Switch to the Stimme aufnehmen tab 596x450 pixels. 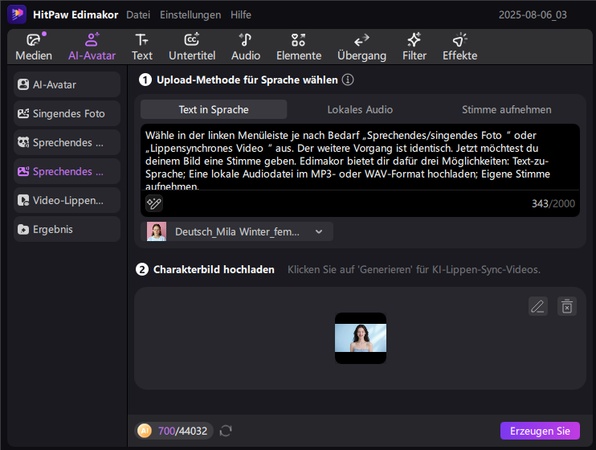[506, 109]
